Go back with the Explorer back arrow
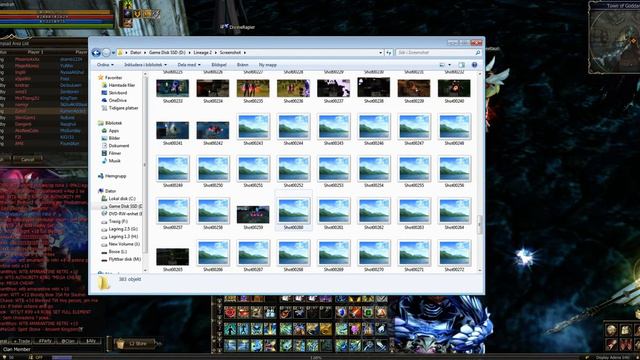The height and width of the screenshot is (360, 640). pos(96,53)
